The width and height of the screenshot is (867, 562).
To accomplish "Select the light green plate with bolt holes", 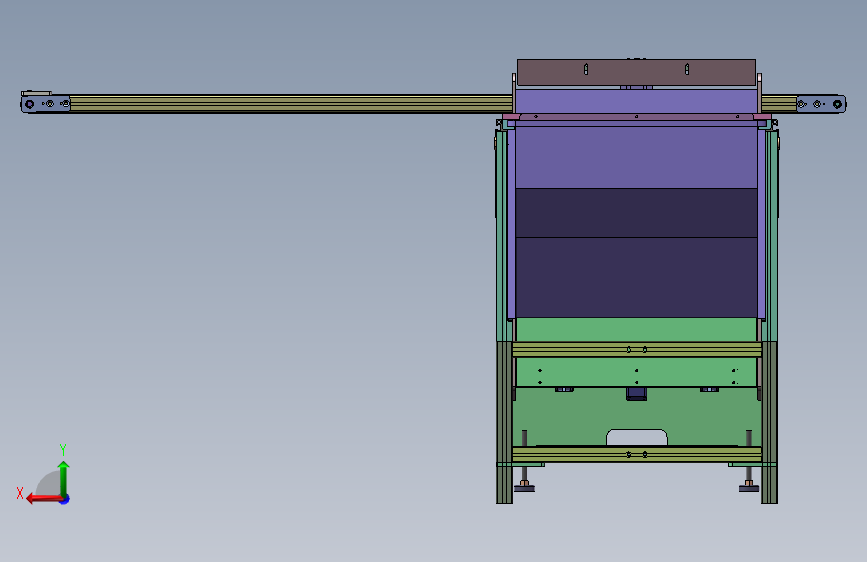I will (636, 372).
